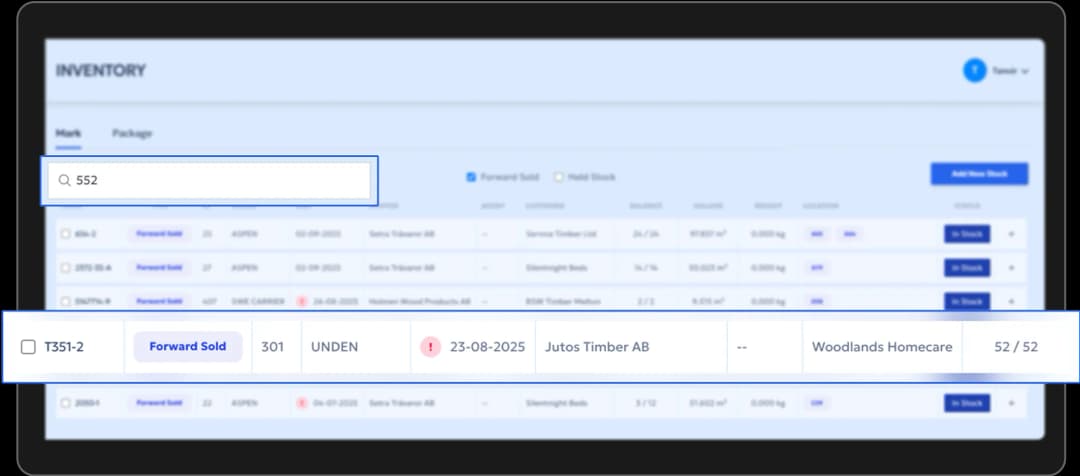Click the plus icon in second table row
This screenshot has height=476, width=1080.
pos(1010,268)
